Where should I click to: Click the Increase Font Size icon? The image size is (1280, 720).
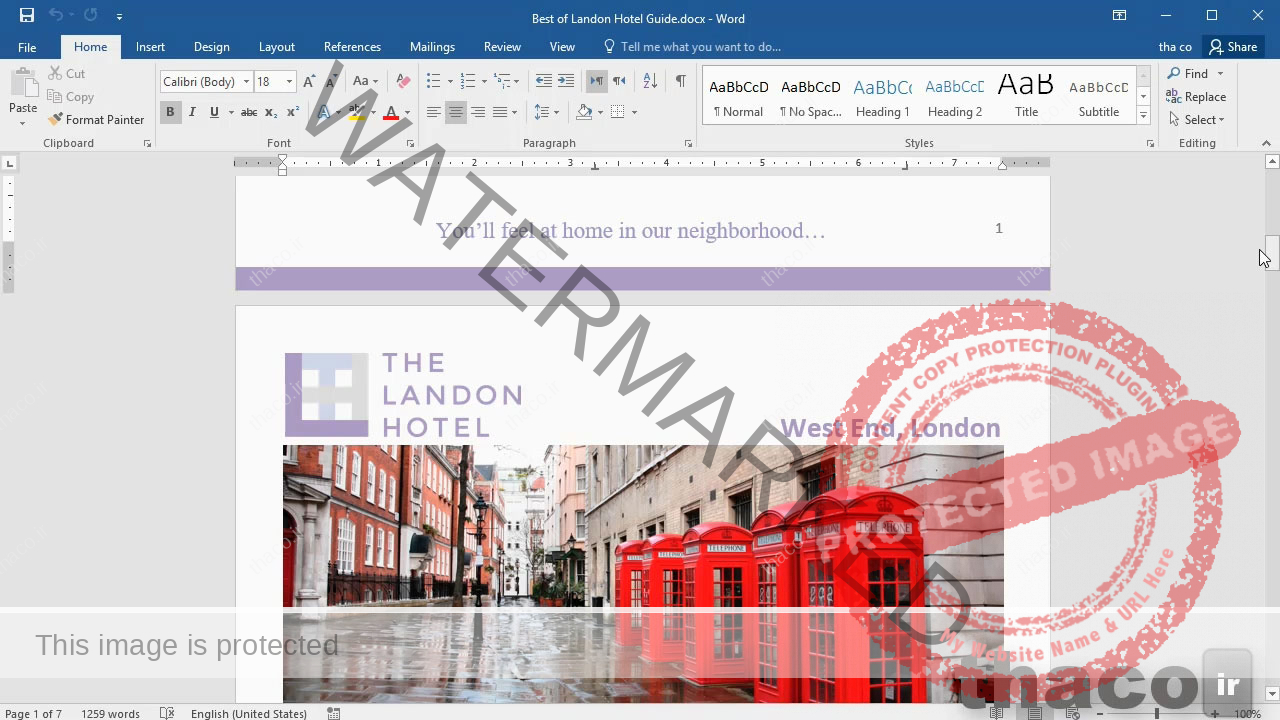click(309, 81)
